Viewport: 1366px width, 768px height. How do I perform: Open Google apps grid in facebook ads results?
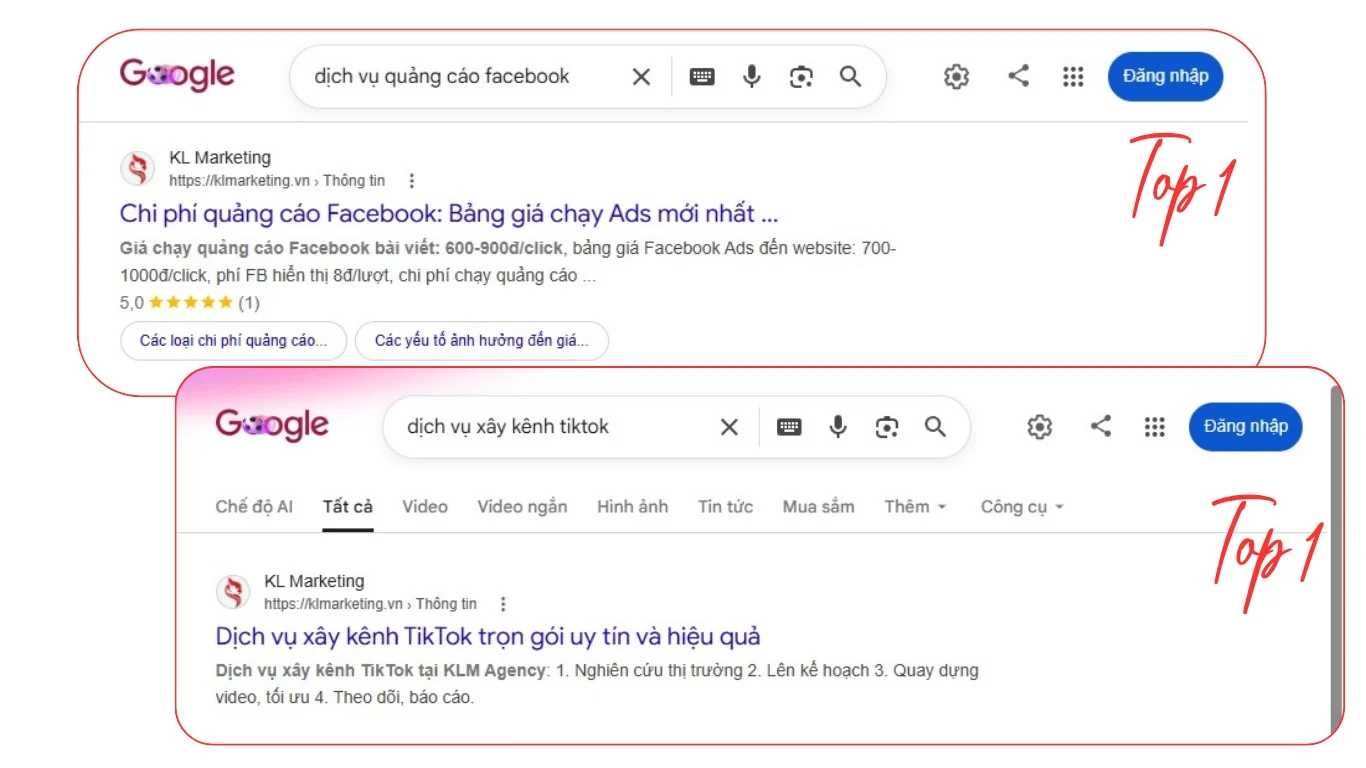[x=1073, y=77]
